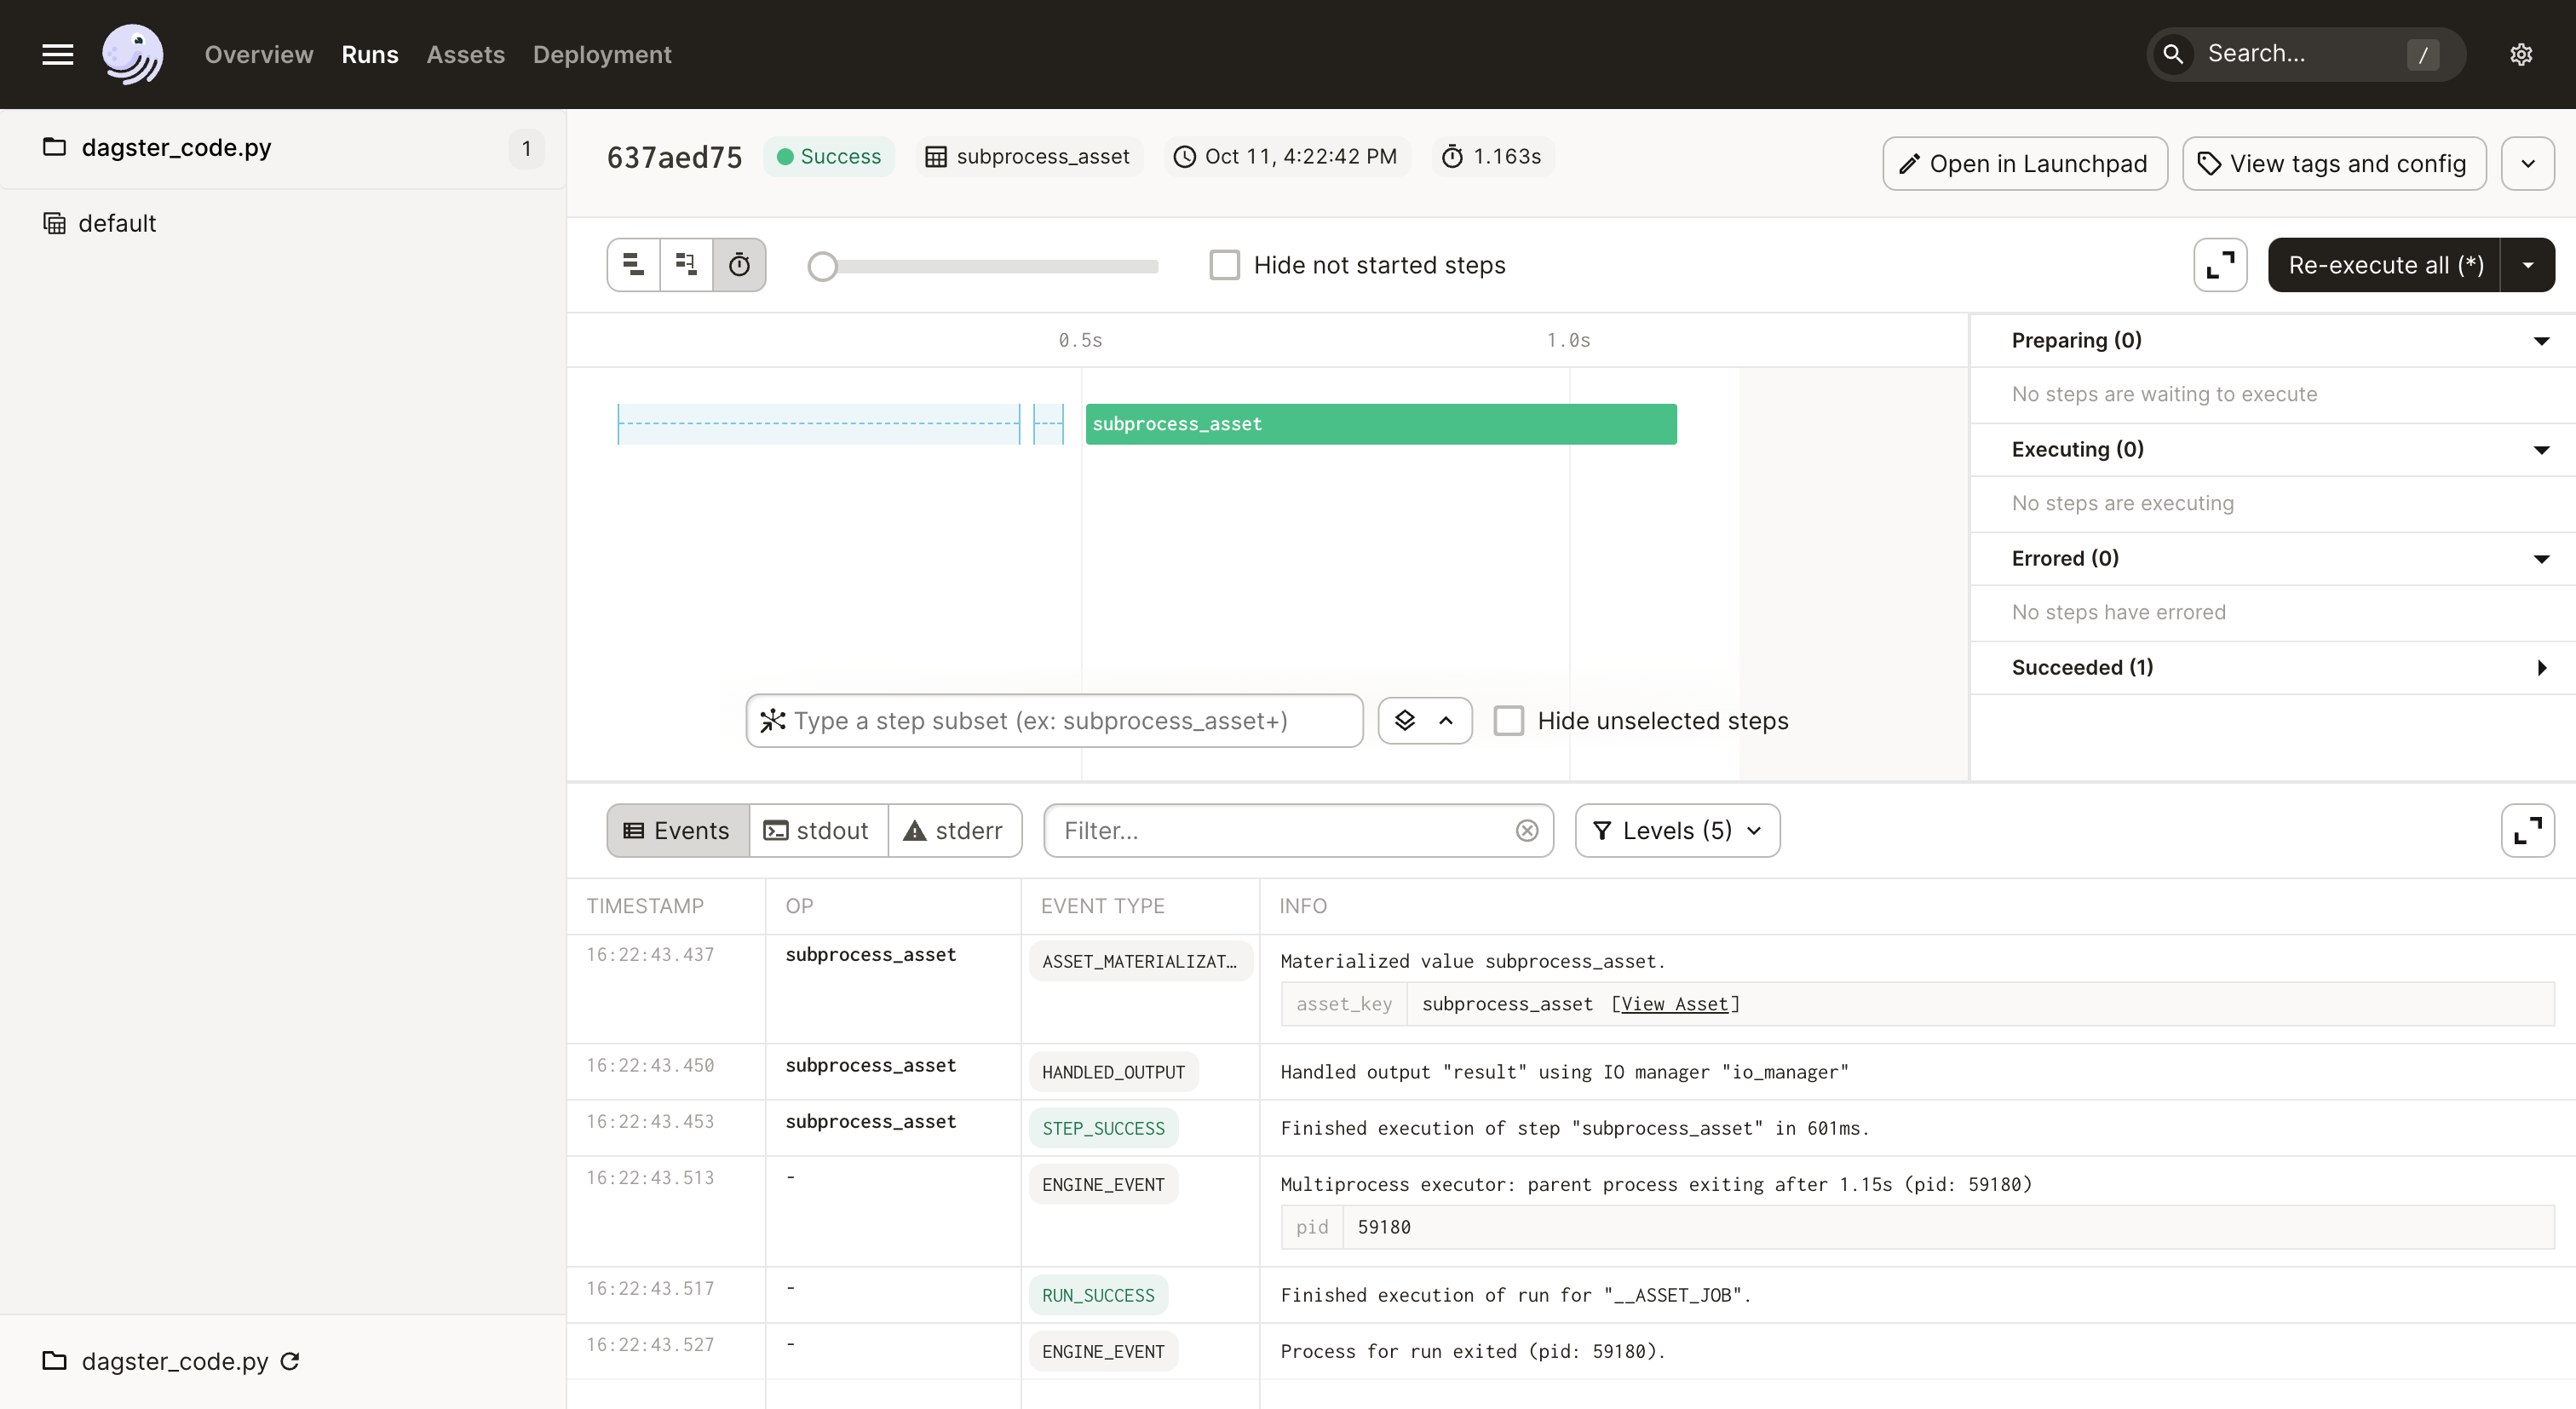Open the hamburger navigation menu

point(57,54)
